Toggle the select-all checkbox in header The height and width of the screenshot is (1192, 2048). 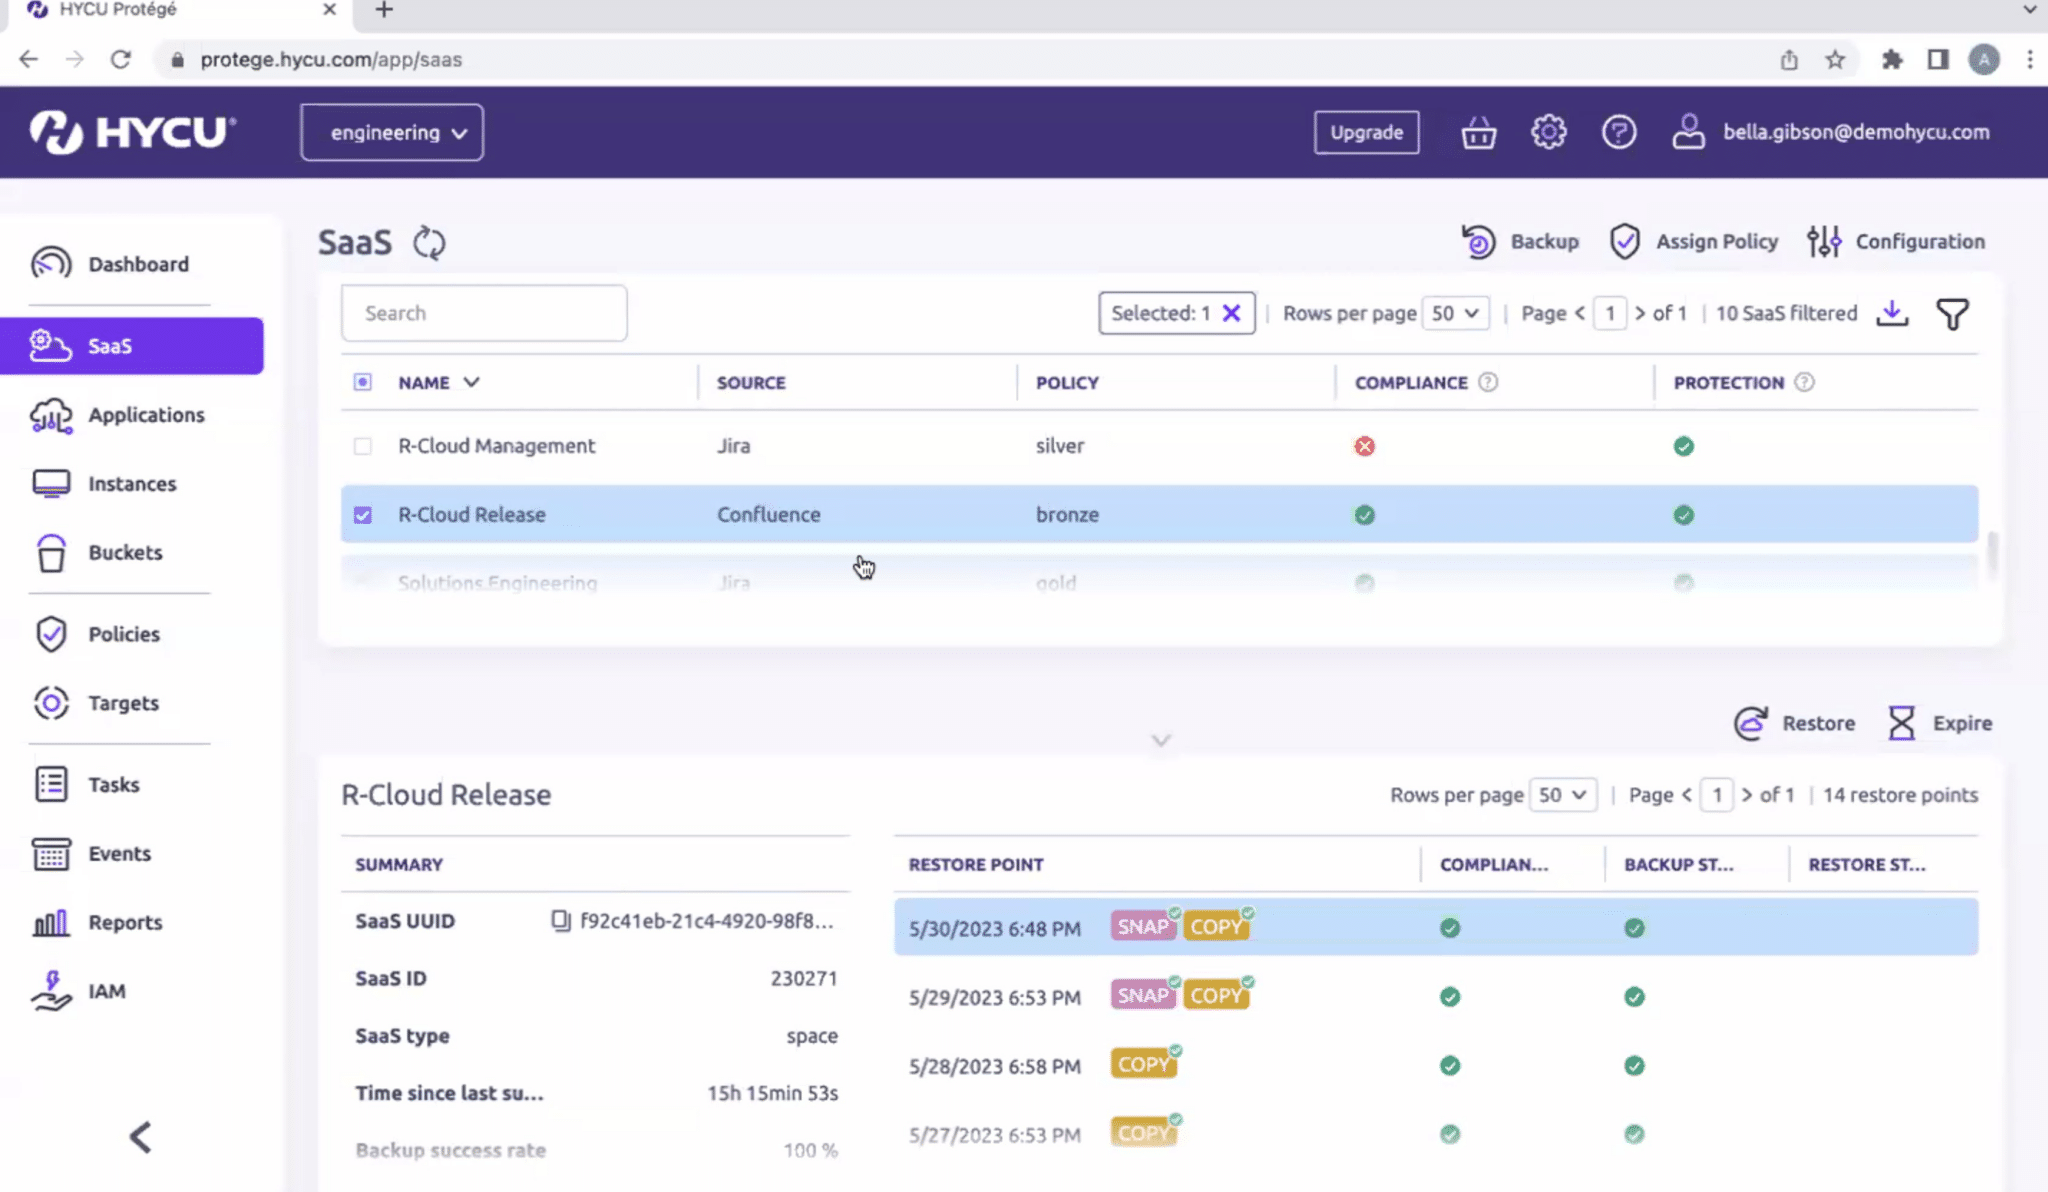(x=363, y=382)
